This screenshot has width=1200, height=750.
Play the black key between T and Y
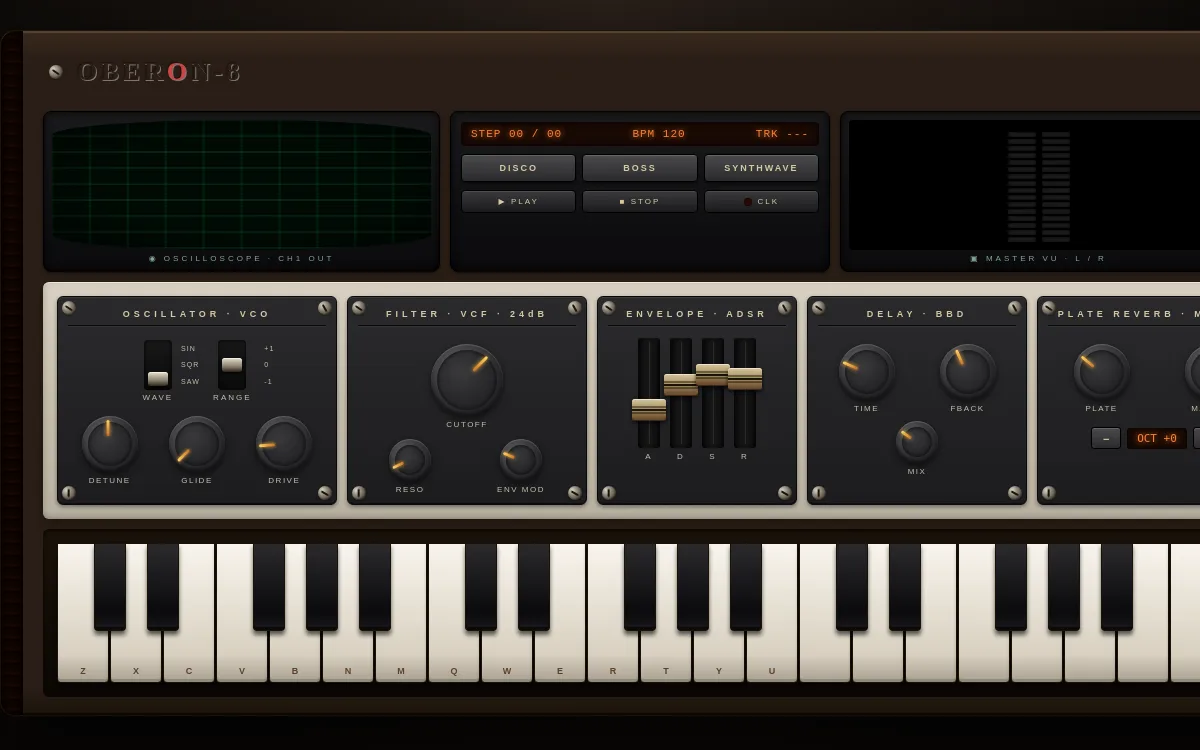tap(693, 587)
